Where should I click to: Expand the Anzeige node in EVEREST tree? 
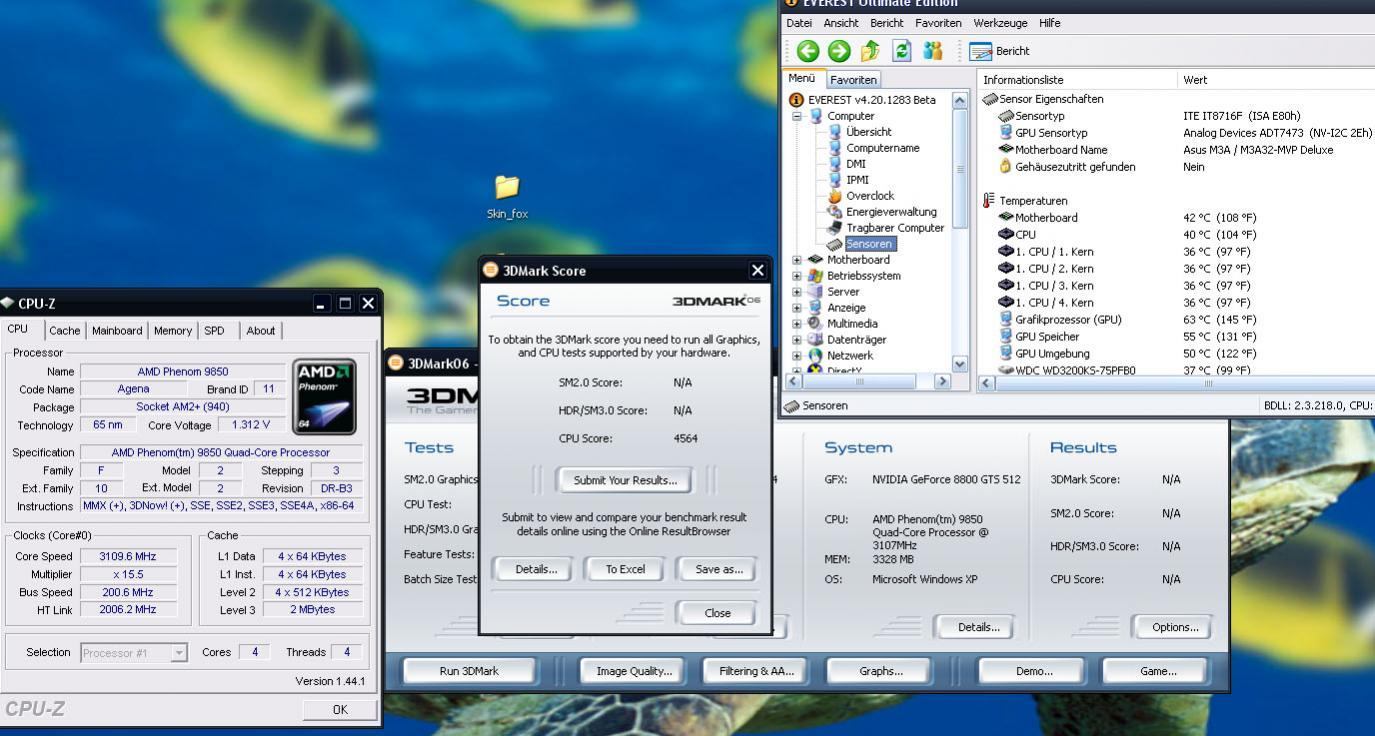point(797,308)
